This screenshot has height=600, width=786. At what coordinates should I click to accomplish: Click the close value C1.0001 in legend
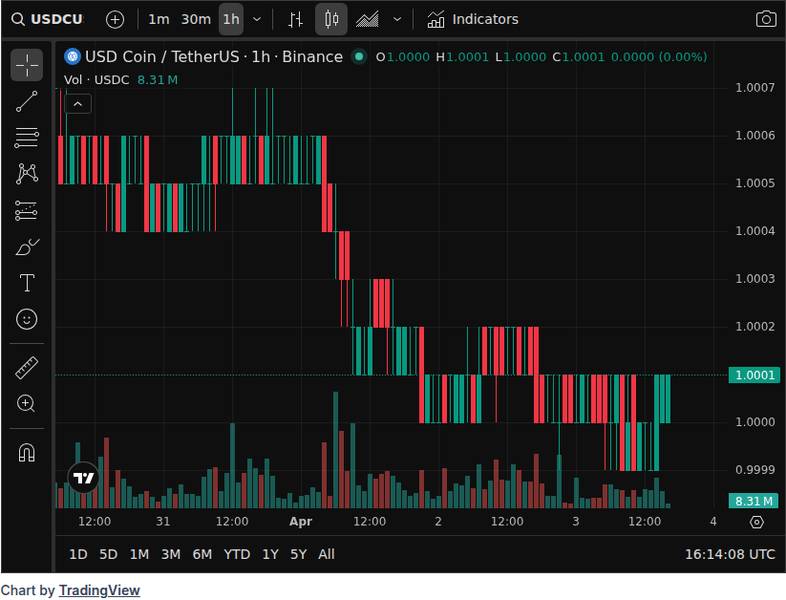tap(578, 57)
